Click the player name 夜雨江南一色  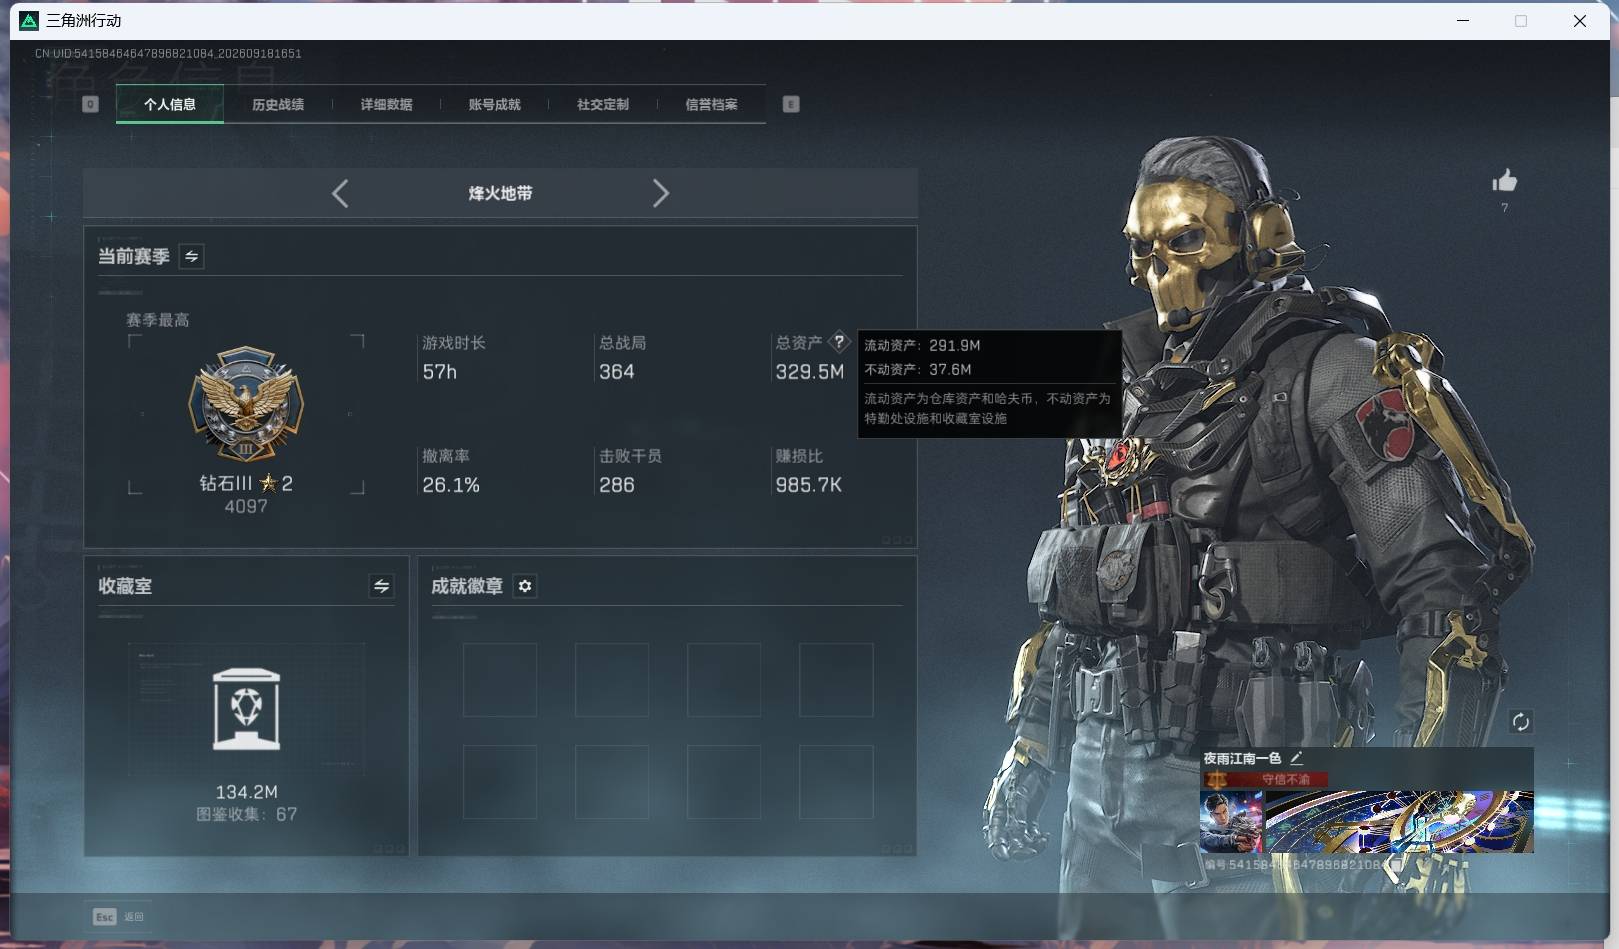(x=1242, y=758)
